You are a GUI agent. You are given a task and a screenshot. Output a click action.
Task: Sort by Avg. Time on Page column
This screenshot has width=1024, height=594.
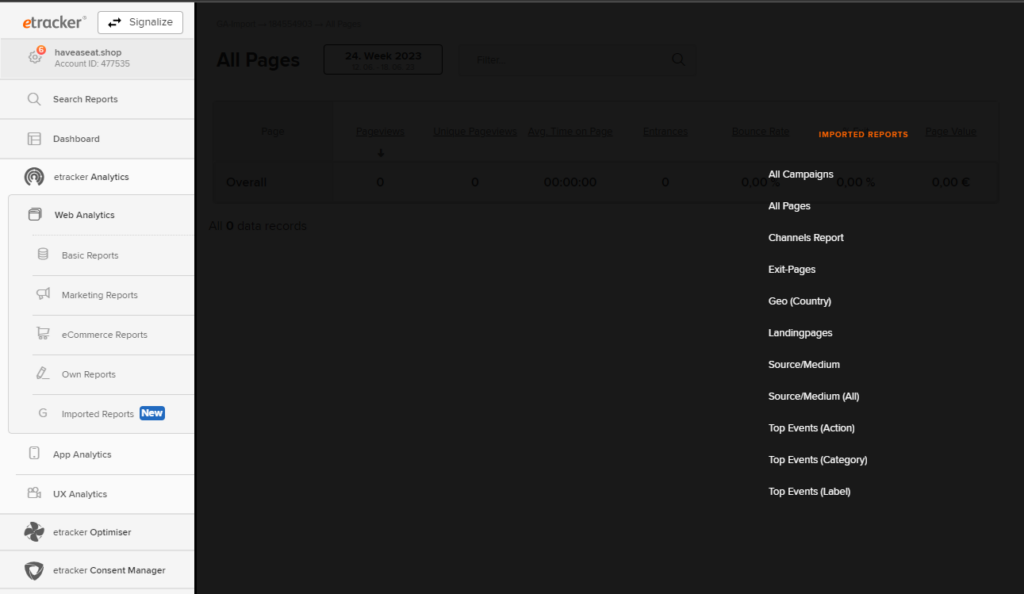570,132
